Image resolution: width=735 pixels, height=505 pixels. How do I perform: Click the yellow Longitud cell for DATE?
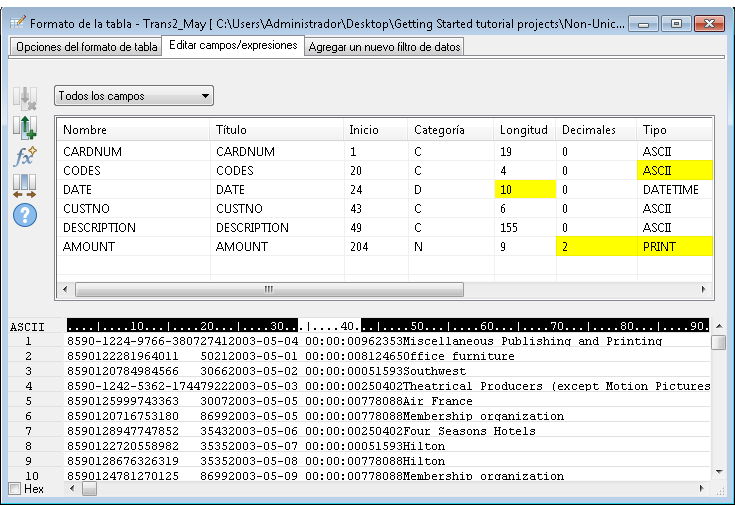[x=524, y=189]
